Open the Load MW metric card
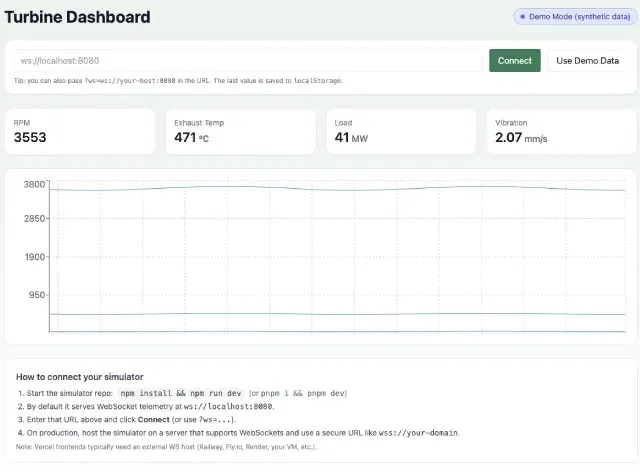The width and height of the screenshot is (640, 475). (x=400, y=131)
